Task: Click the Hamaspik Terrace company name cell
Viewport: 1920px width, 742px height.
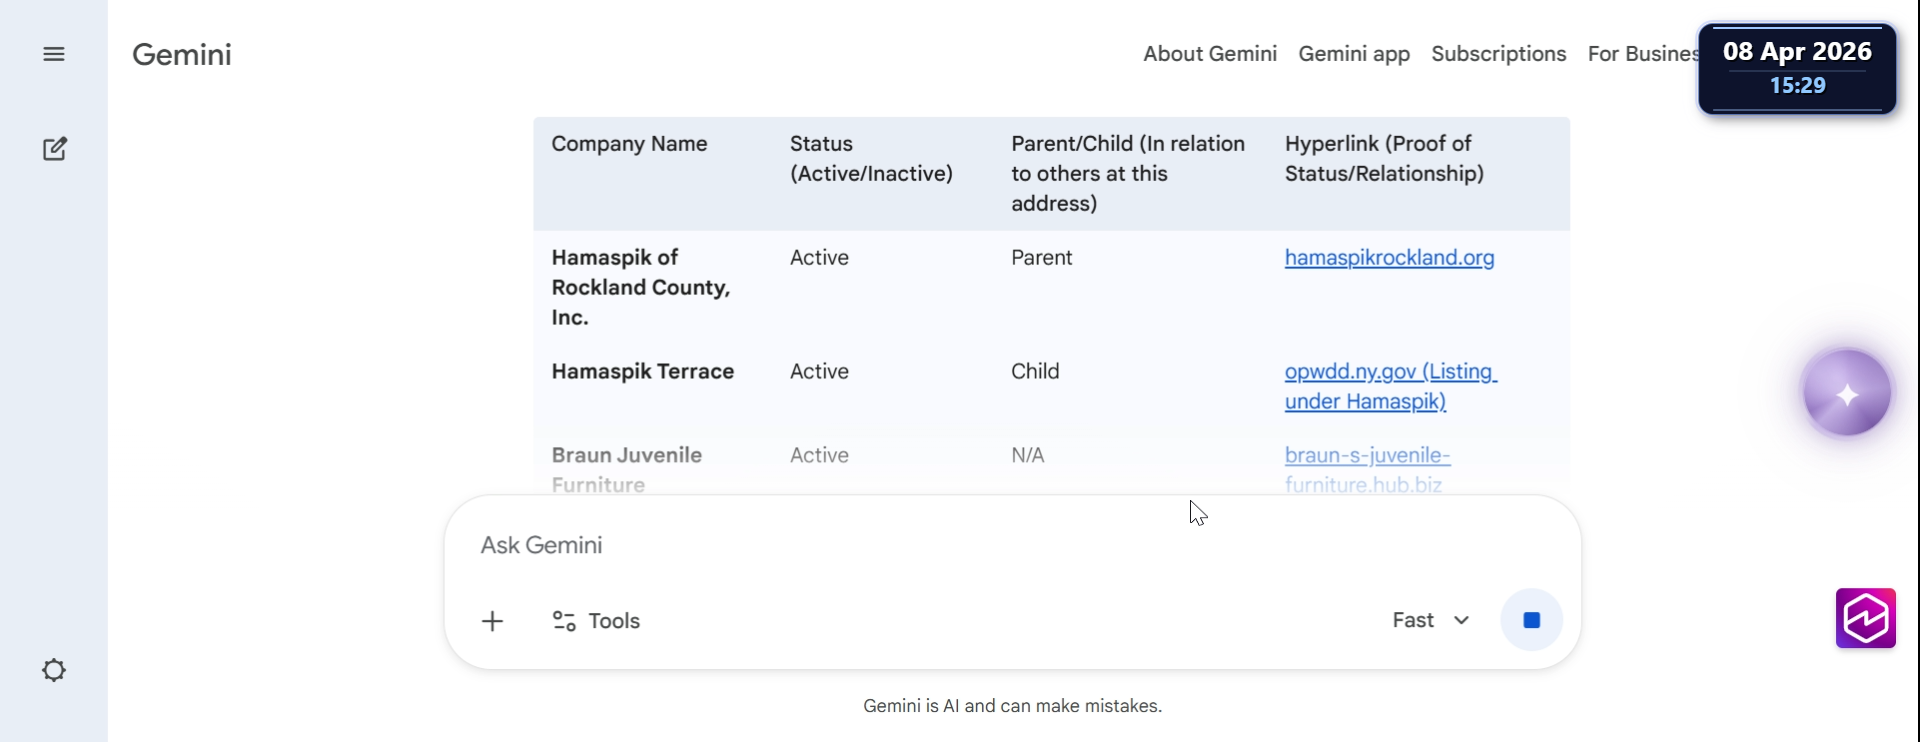Action: tap(643, 372)
